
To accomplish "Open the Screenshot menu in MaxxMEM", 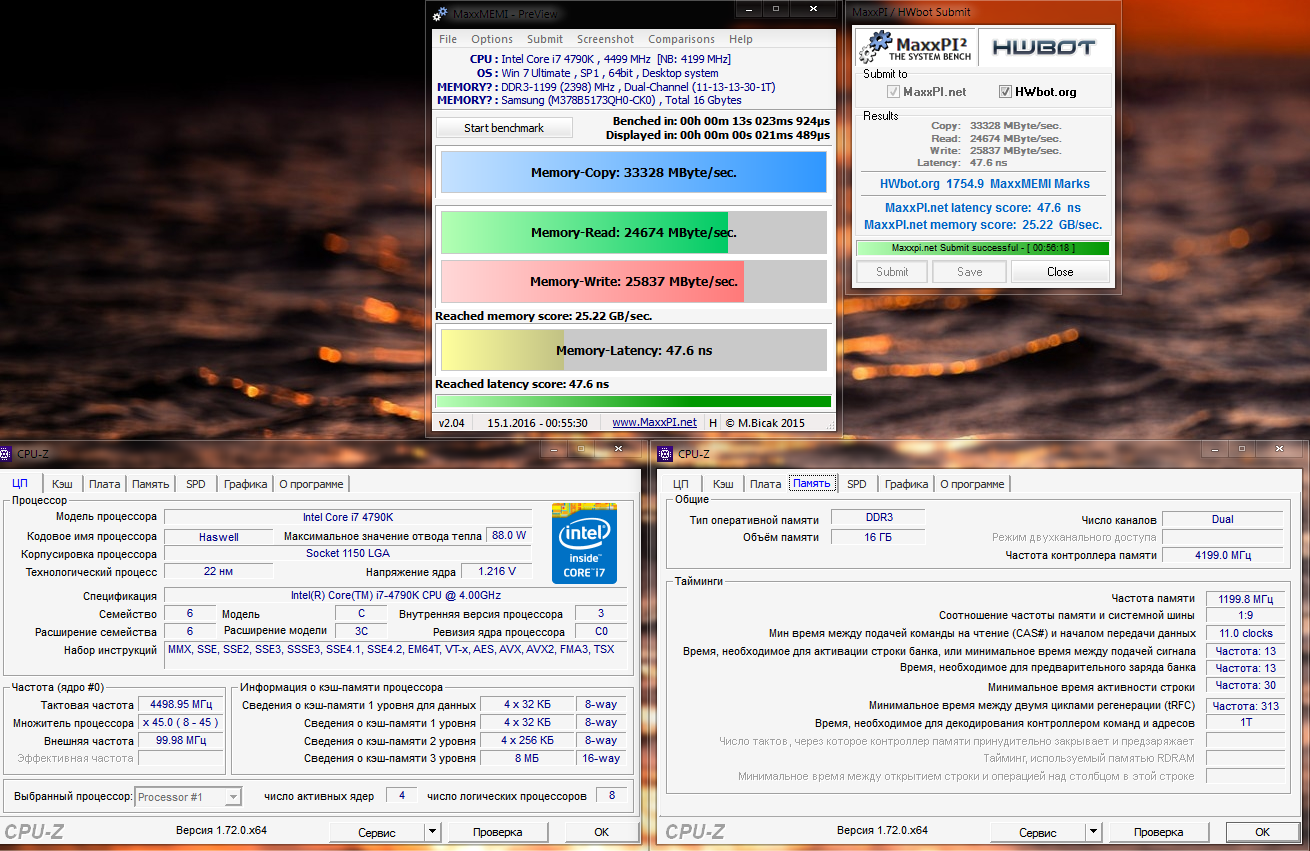I will point(605,39).
